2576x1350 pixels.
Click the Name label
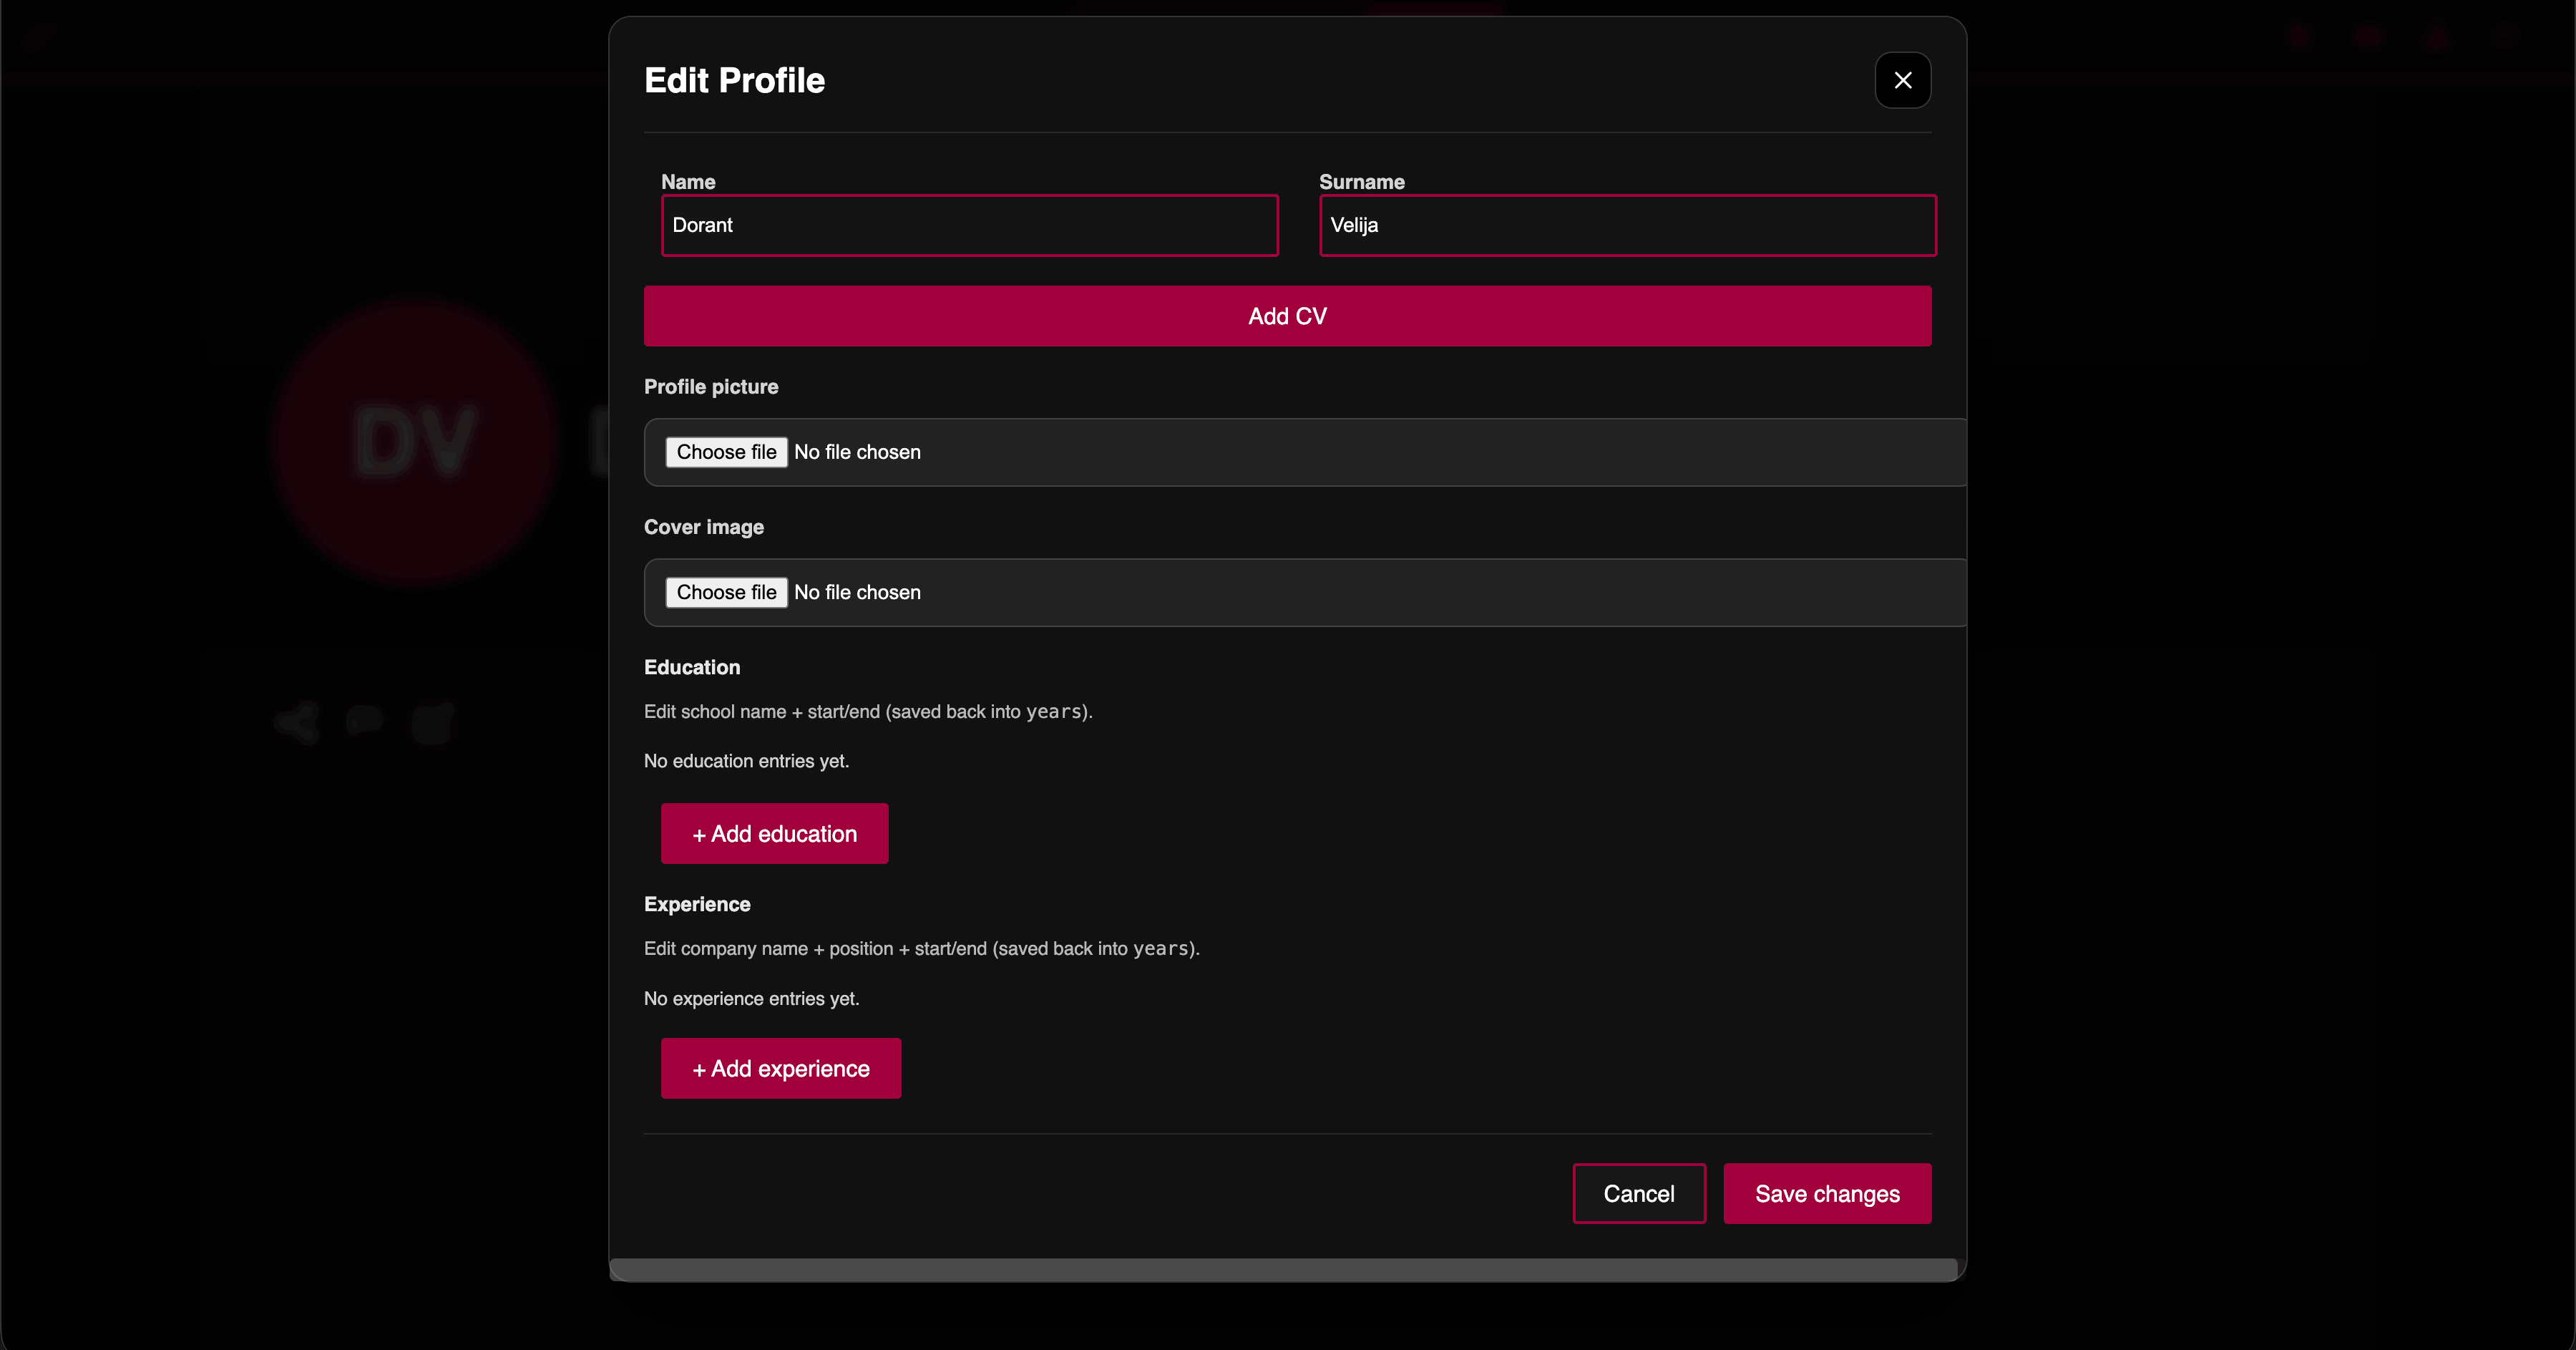pos(688,182)
